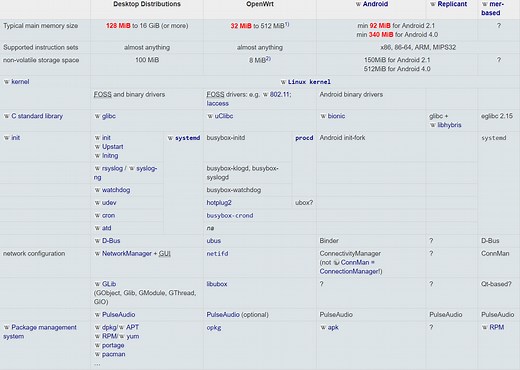Image resolution: width=520 pixels, height=370 pixels.
Task: Click the dpkg link
Action: (x=109, y=327)
